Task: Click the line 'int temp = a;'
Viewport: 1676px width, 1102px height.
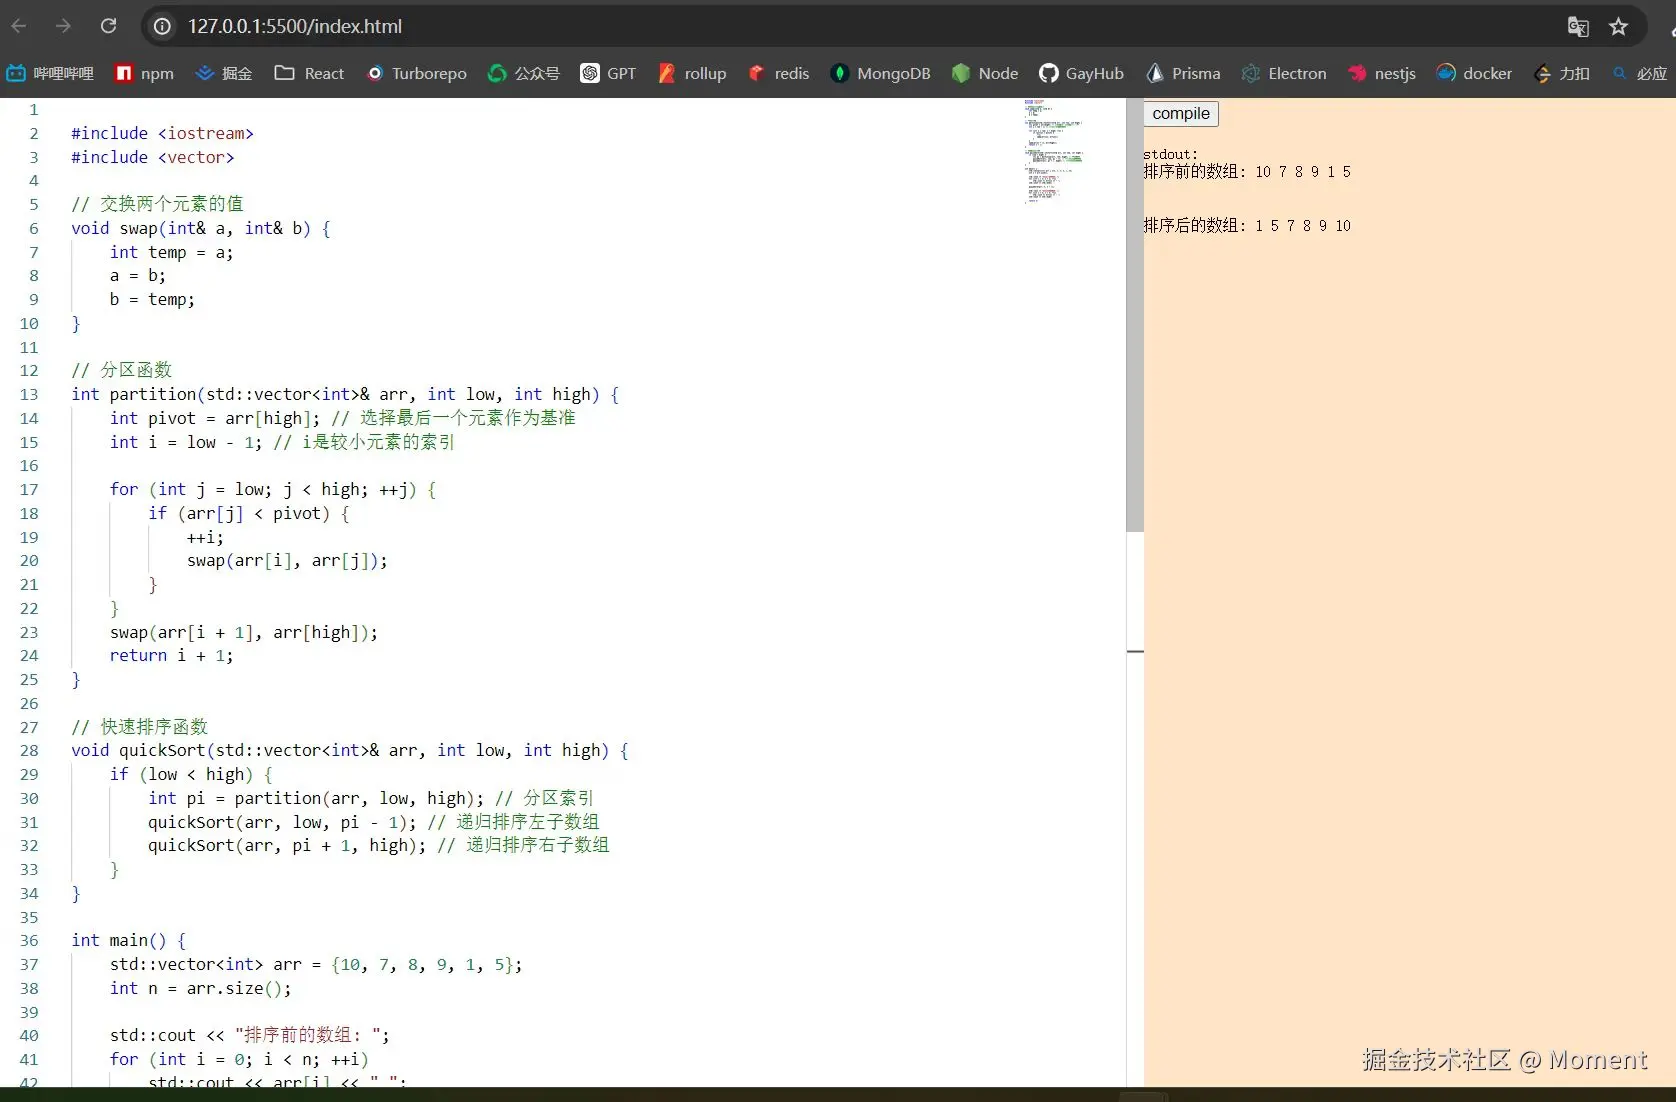Action: coord(171,252)
